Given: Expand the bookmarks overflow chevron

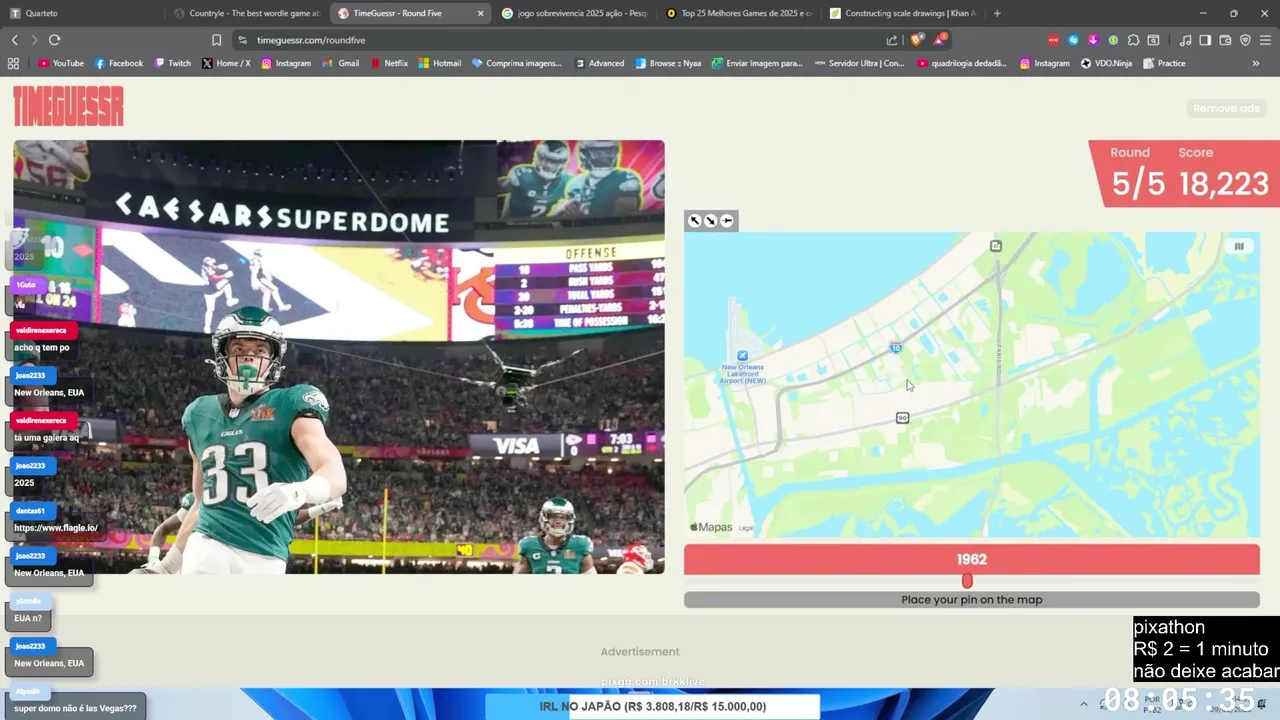Looking at the screenshot, I should tap(1256, 63).
